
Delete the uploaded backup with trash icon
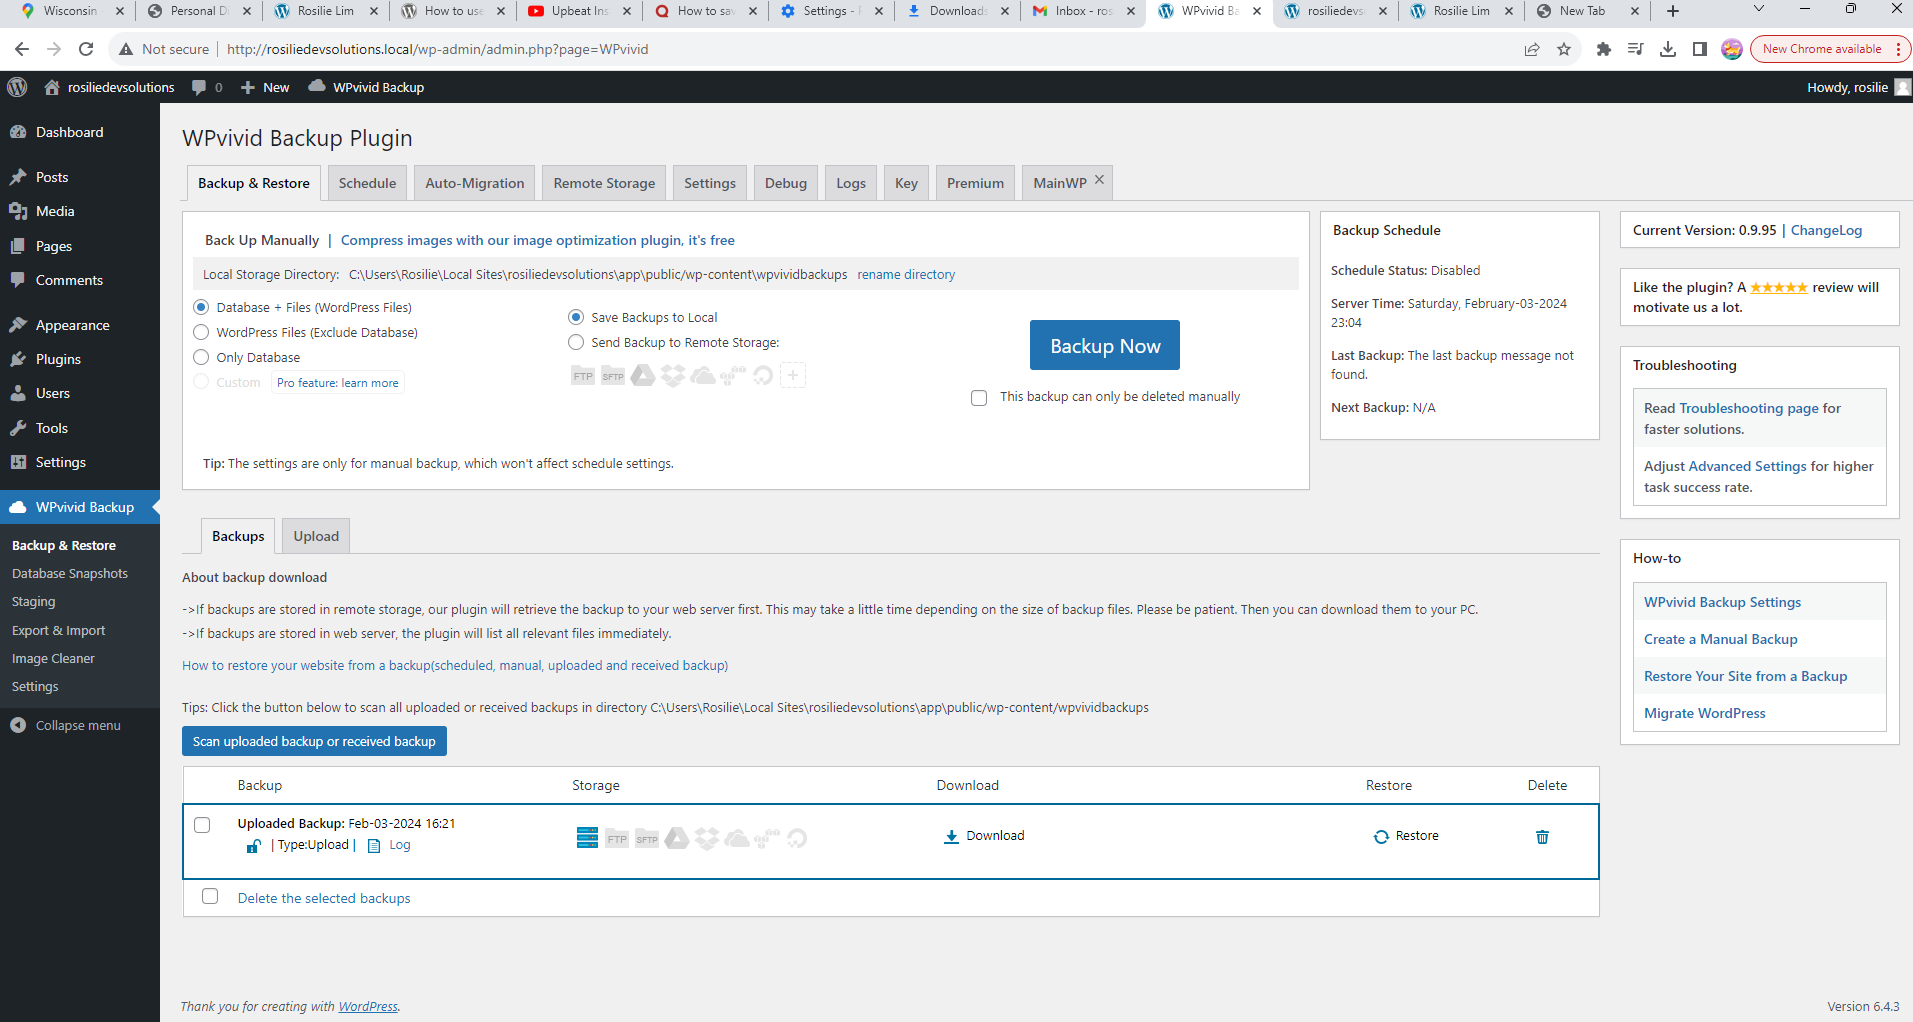(x=1542, y=837)
